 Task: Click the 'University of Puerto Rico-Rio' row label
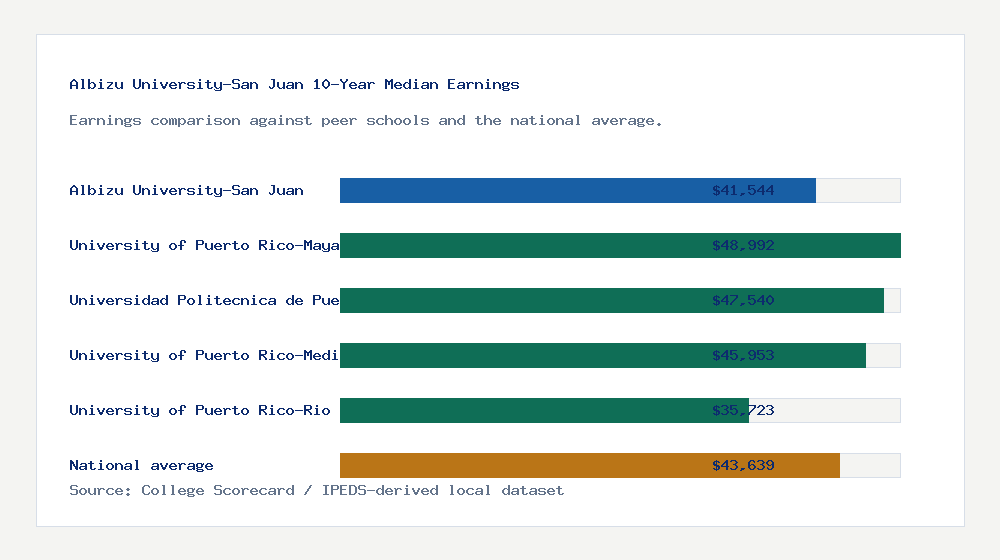coord(200,410)
